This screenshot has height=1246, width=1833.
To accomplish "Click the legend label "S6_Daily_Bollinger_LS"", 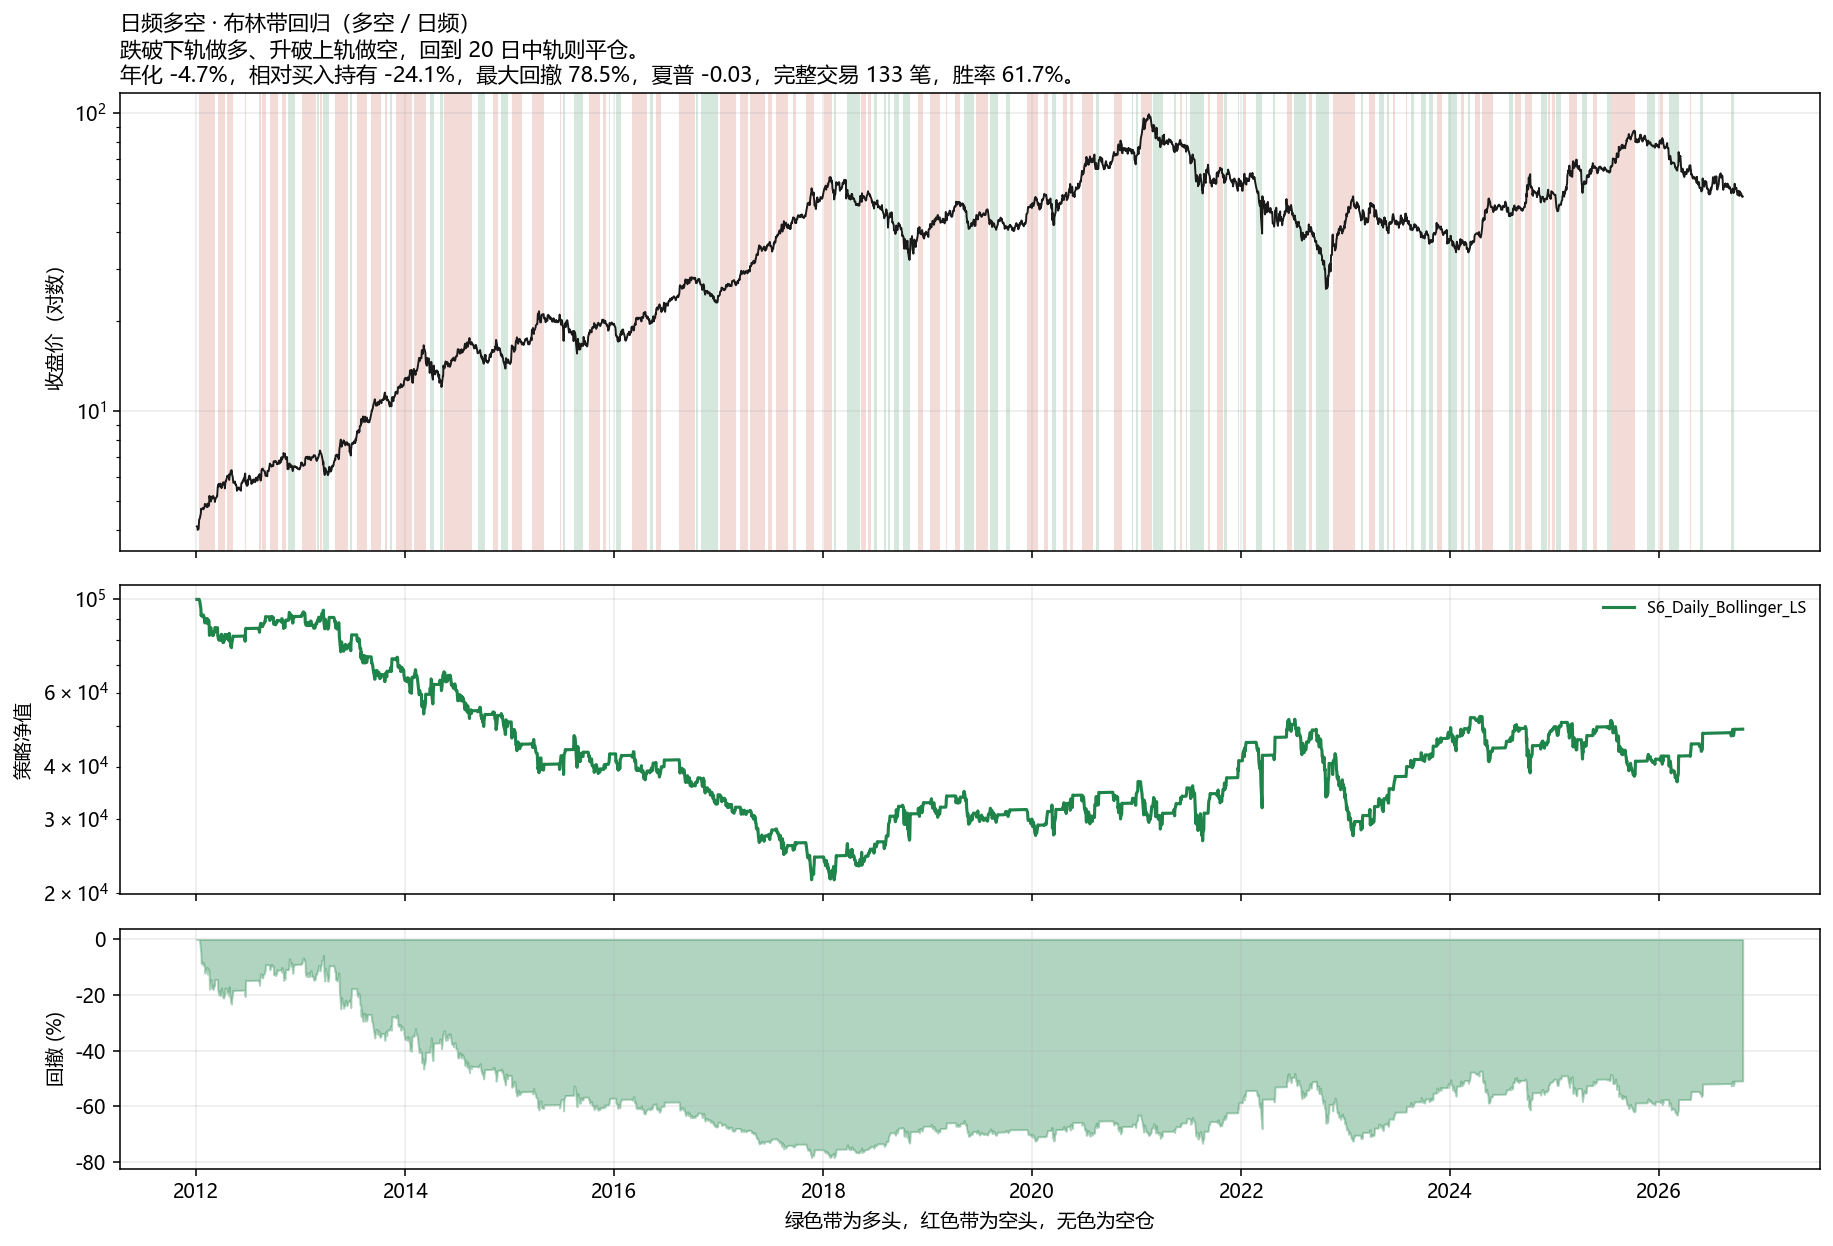I will coord(1726,608).
